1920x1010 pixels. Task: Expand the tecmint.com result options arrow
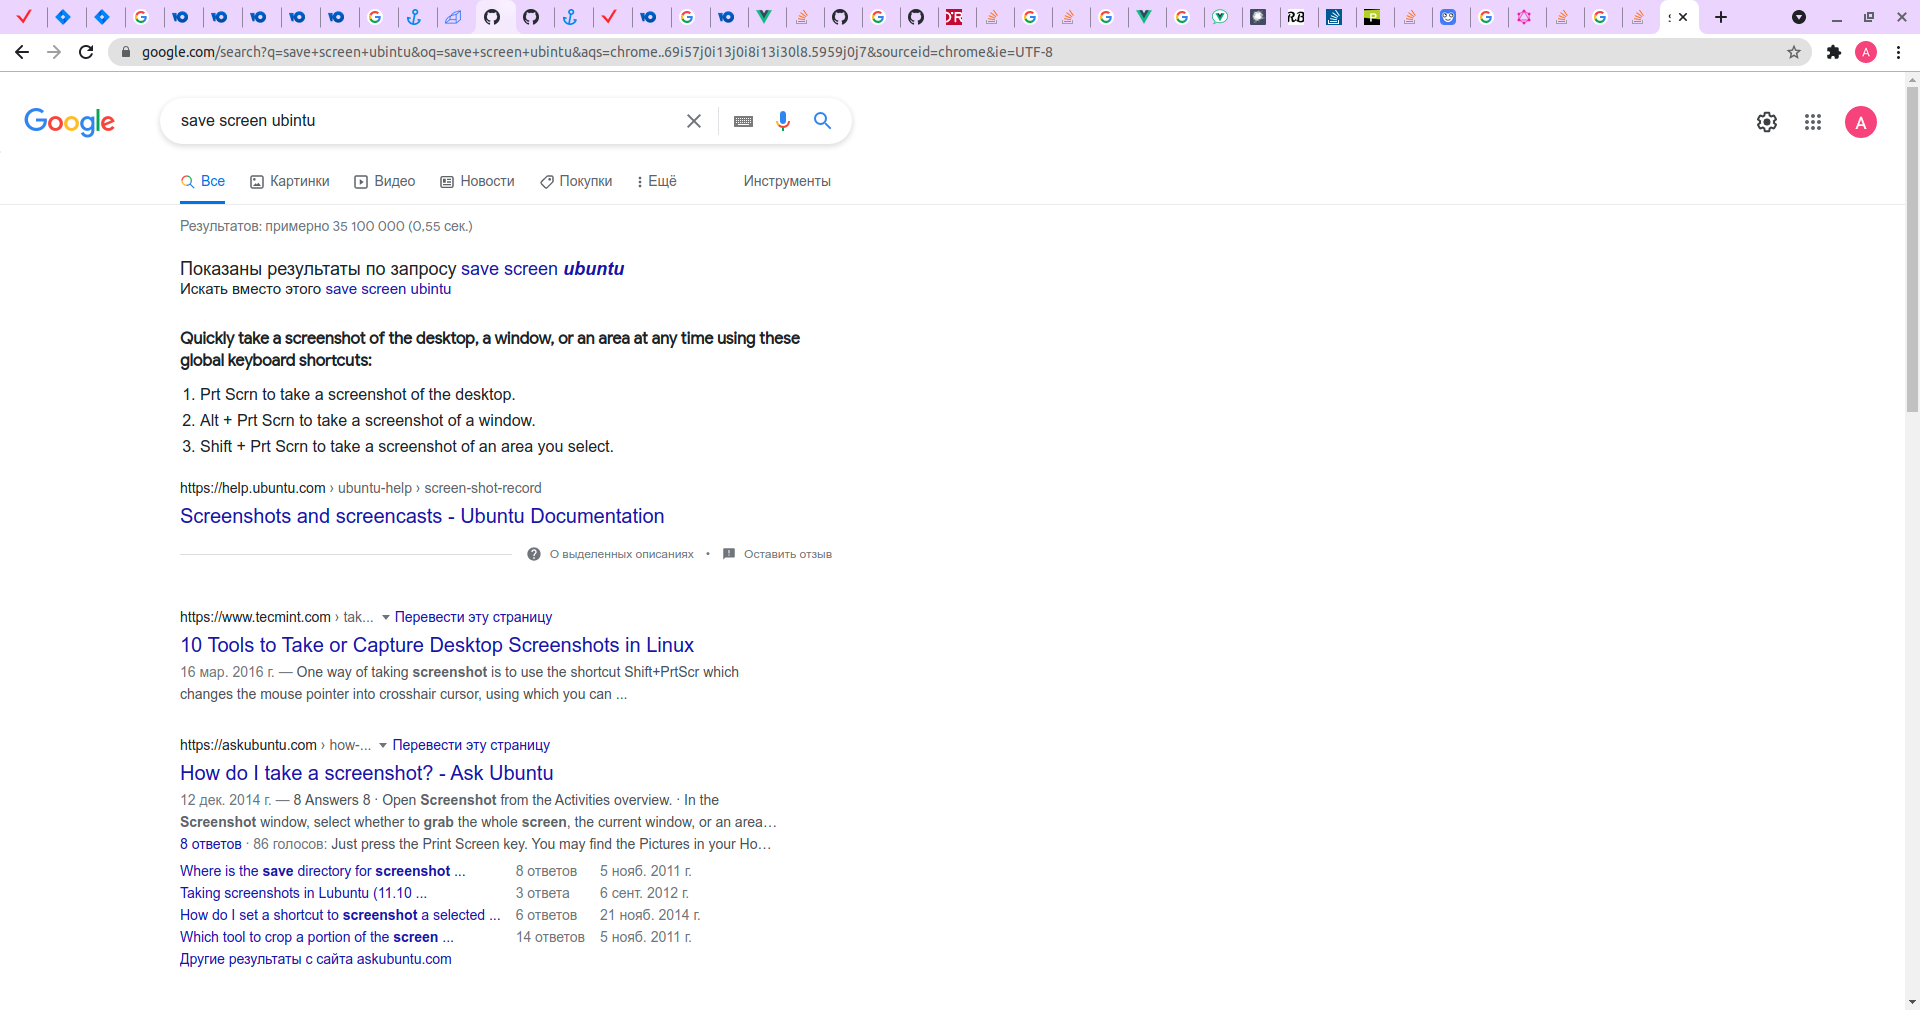point(386,617)
